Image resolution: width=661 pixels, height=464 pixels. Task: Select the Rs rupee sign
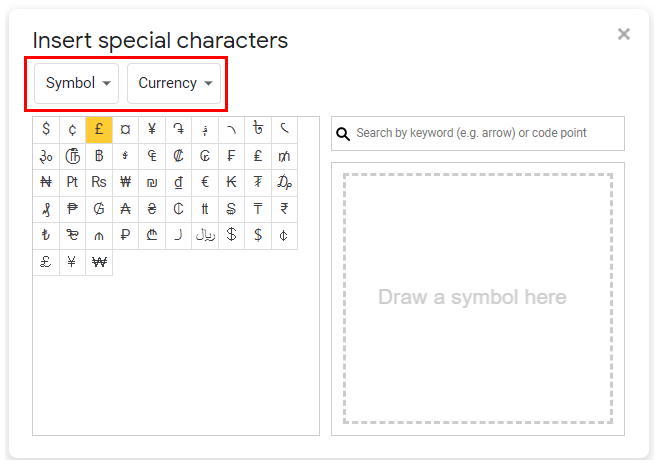[x=99, y=182]
